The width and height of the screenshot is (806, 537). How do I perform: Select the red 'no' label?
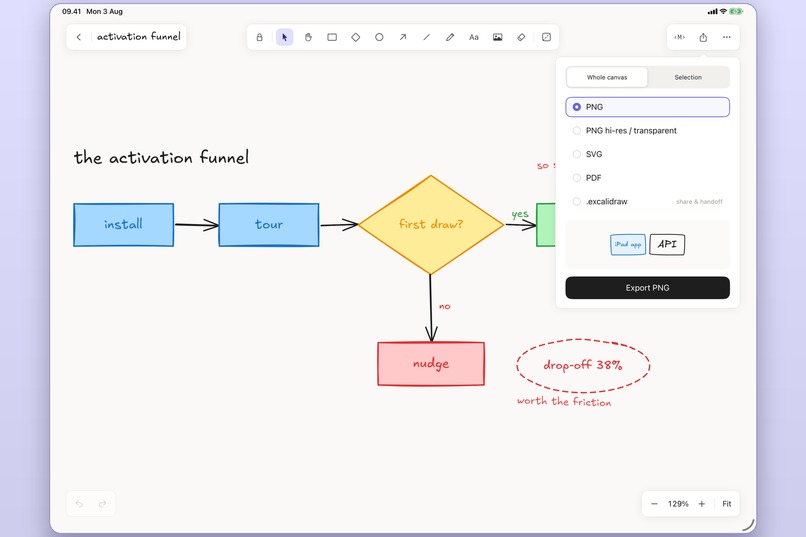pos(445,306)
